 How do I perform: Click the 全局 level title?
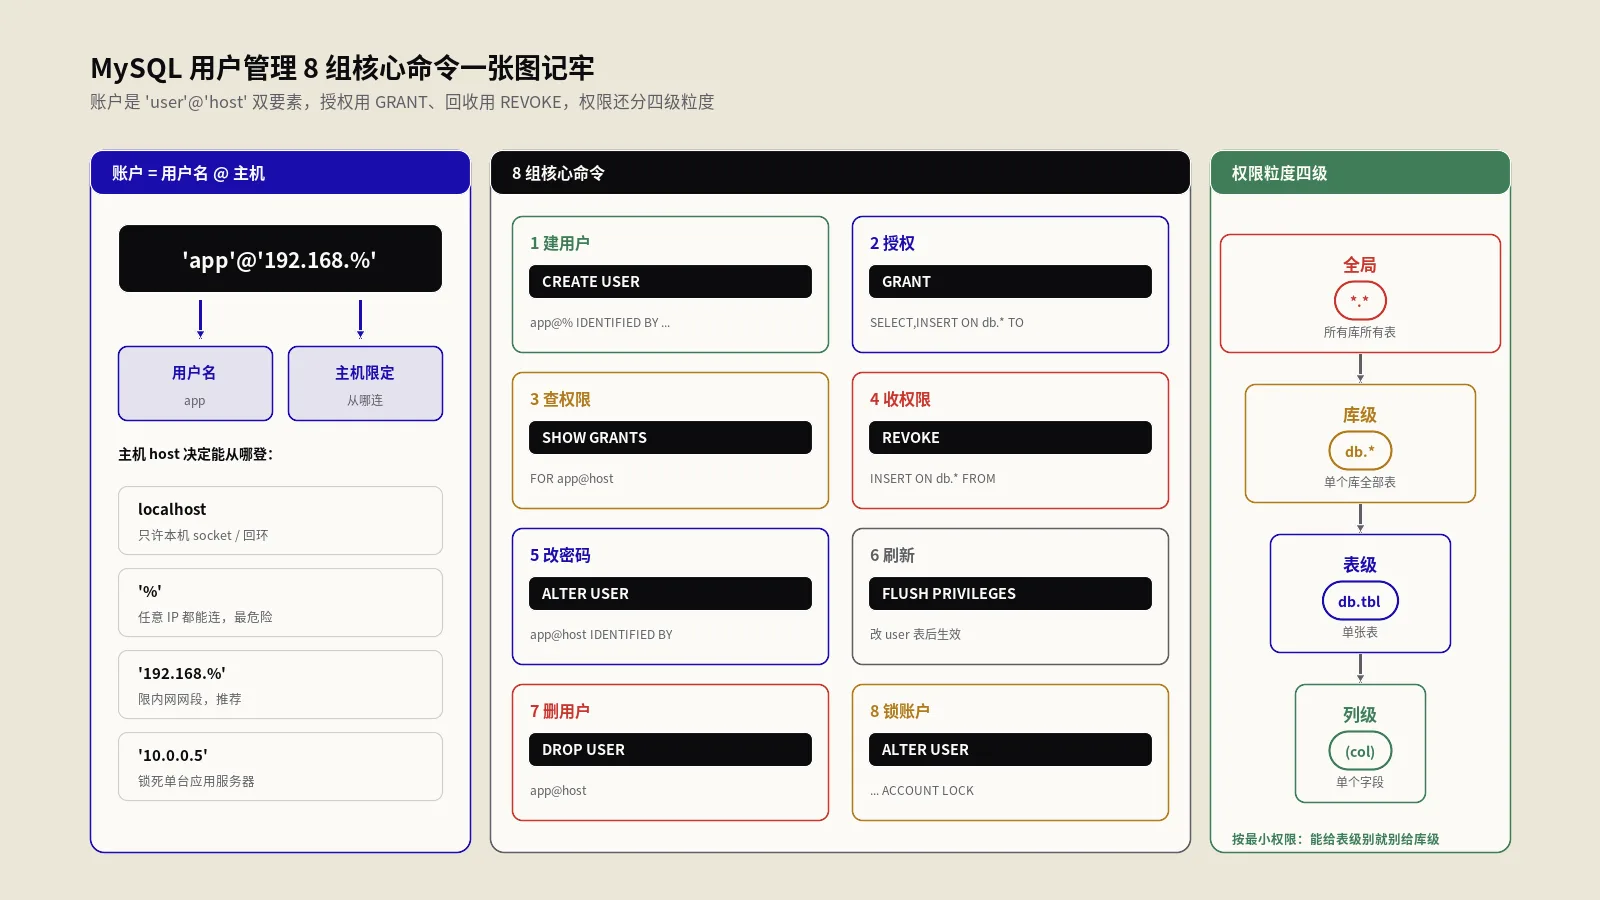point(1360,265)
